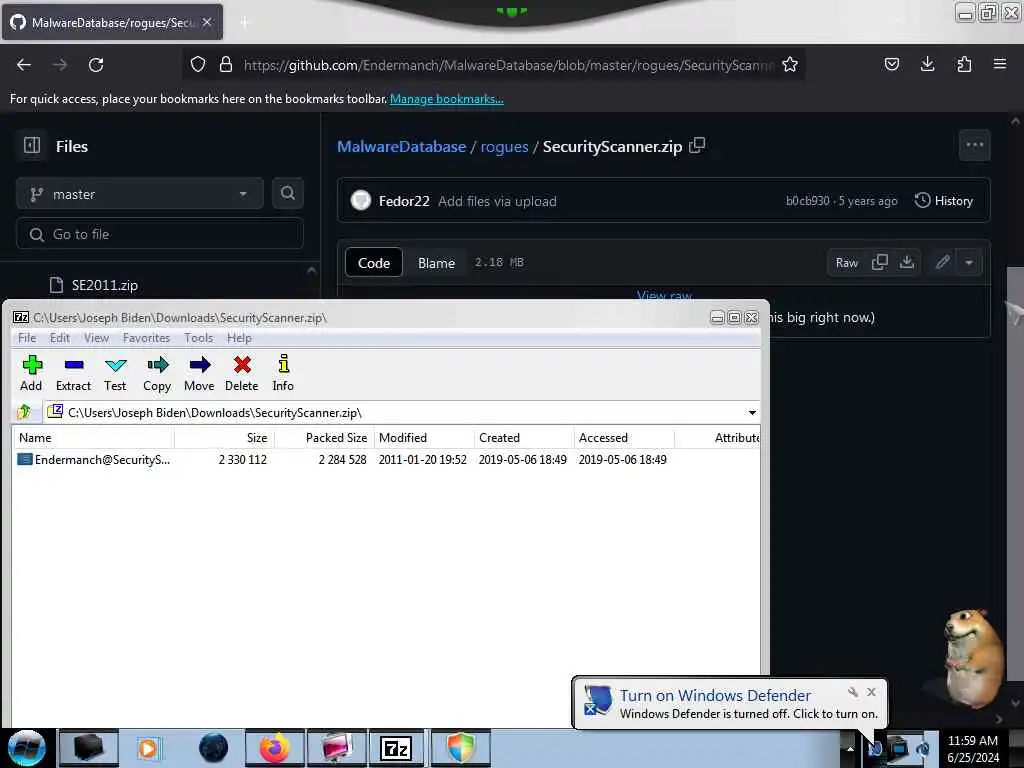1024x768 pixels.
Task: Select SE2011.zip in the file tree
Action: point(104,285)
